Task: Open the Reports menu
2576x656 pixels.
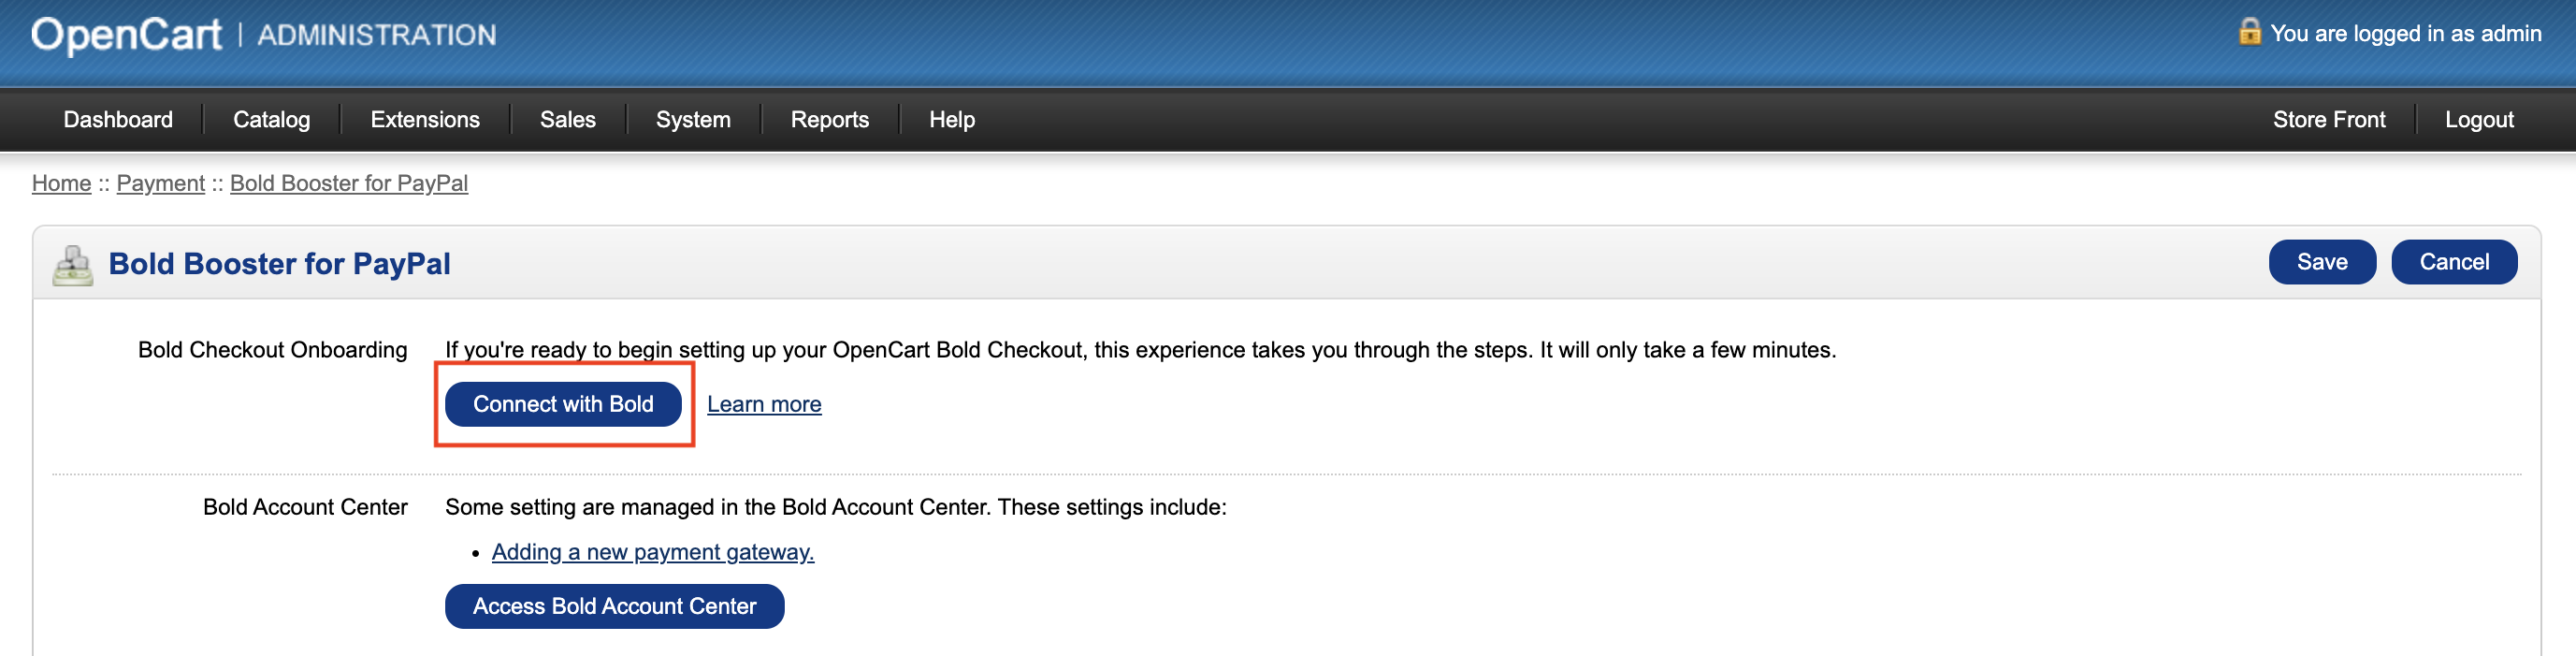Action: (x=829, y=119)
